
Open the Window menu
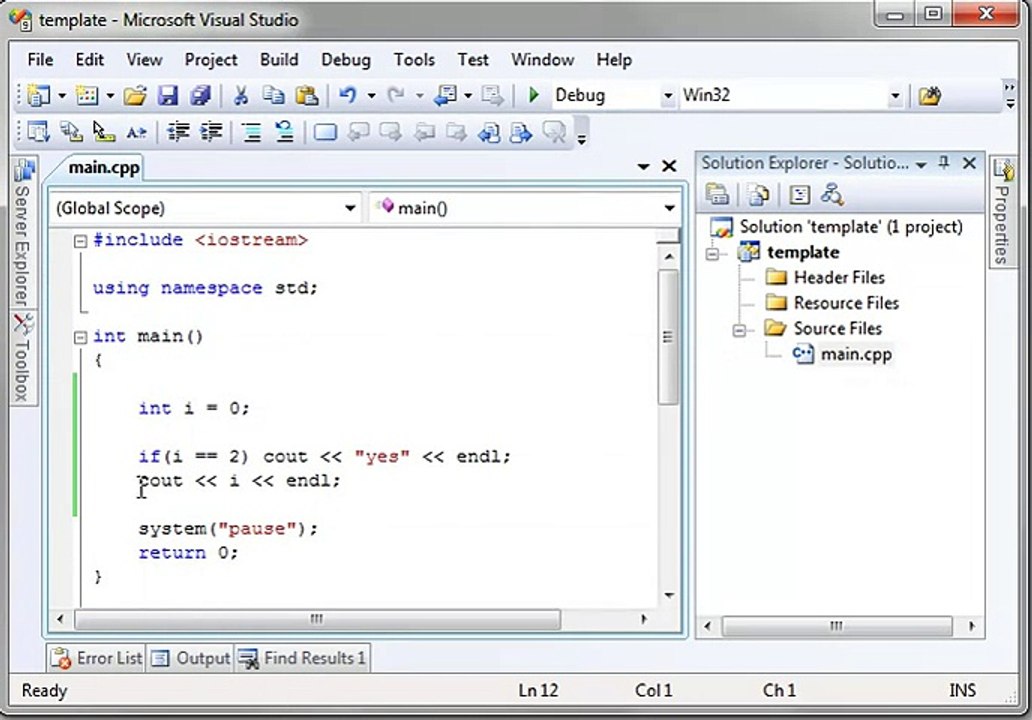[542, 60]
